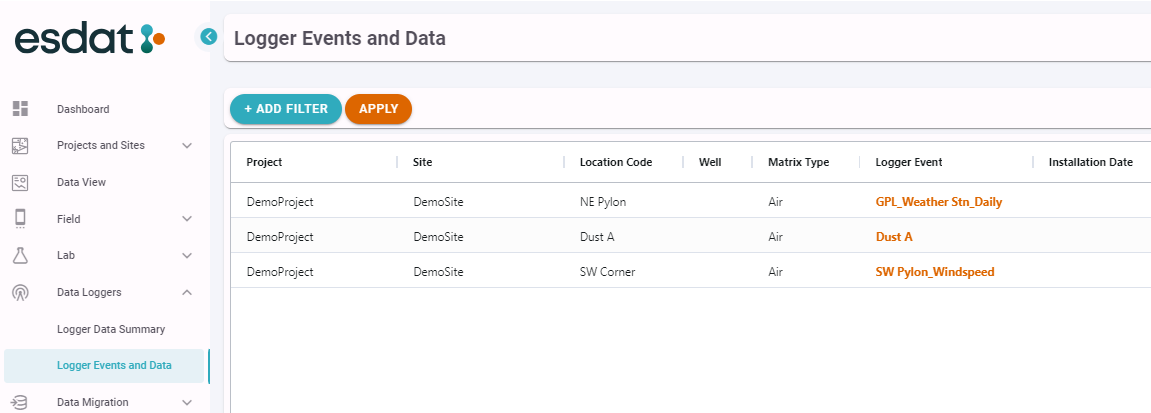The image size is (1151, 413).
Task: Sort by the Matrix Type column header
Action: (x=799, y=162)
